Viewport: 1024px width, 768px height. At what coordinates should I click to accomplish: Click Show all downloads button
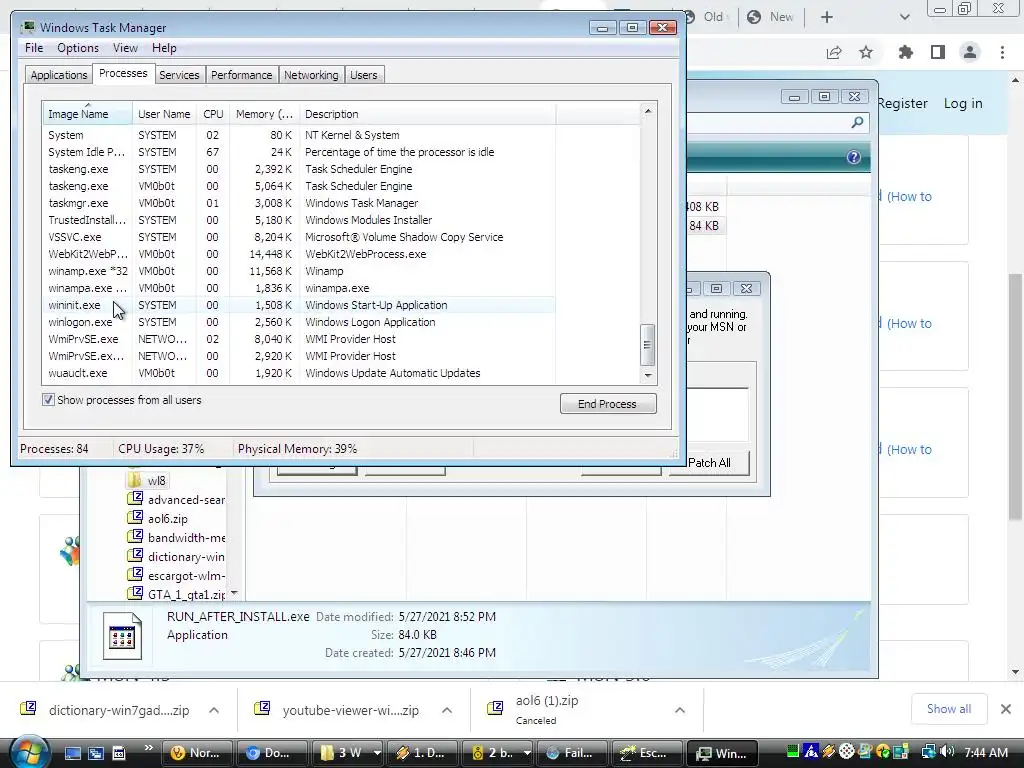pyautogui.click(x=948, y=709)
